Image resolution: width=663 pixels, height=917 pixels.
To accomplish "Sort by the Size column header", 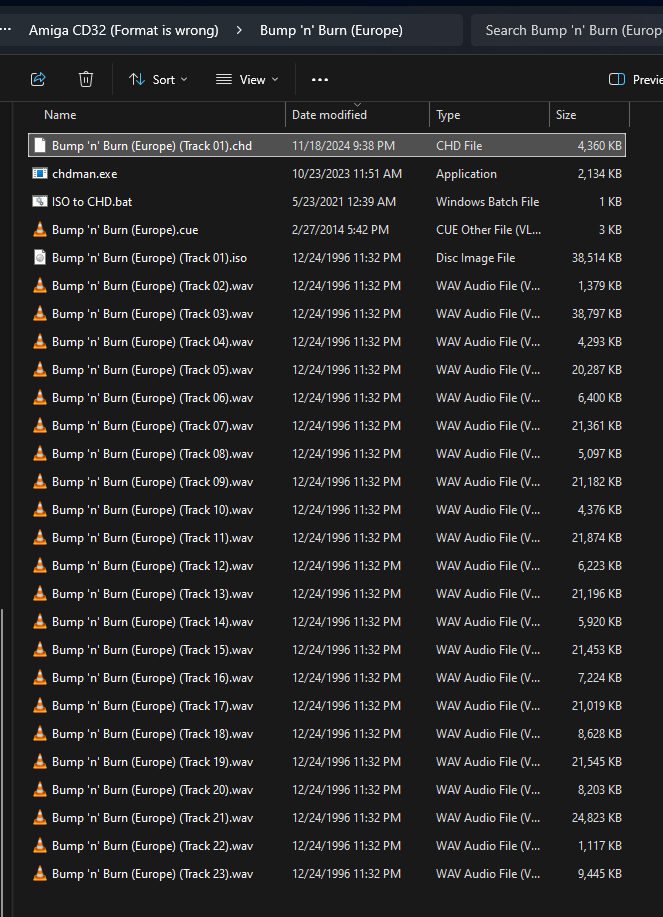I will pyautogui.click(x=565, y=115).
